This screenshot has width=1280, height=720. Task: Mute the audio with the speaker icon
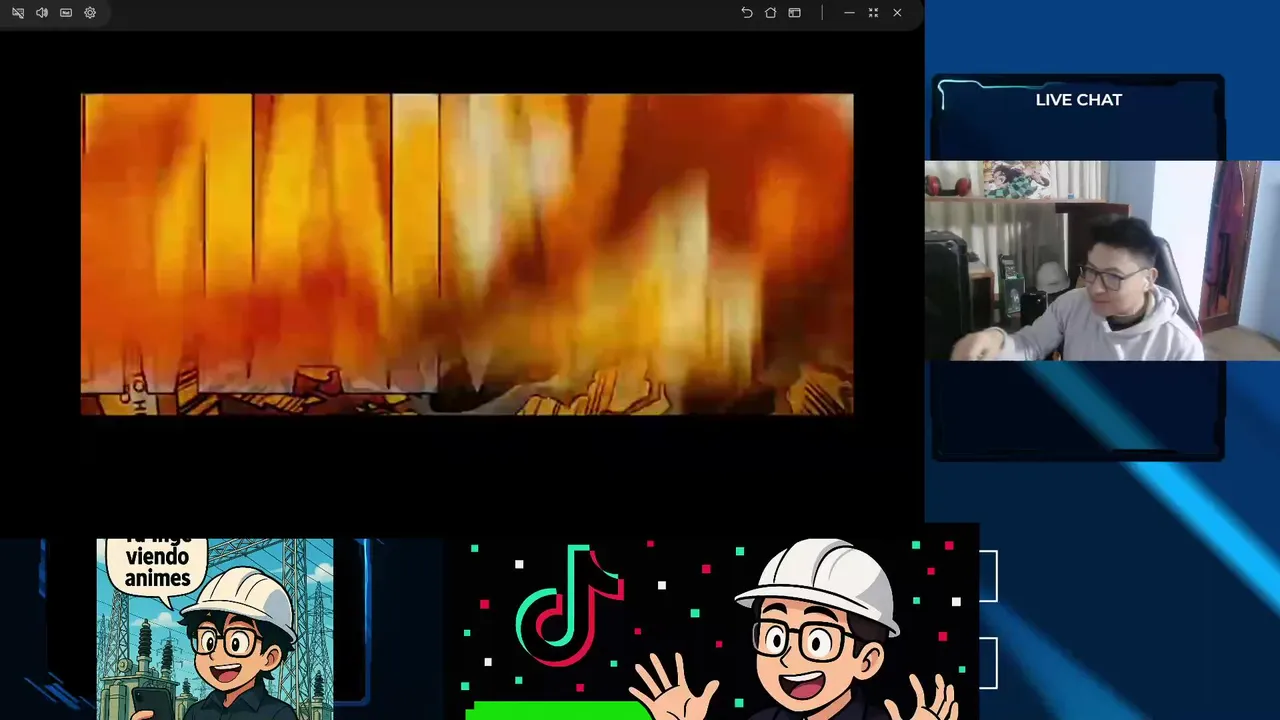click(42, 13)
